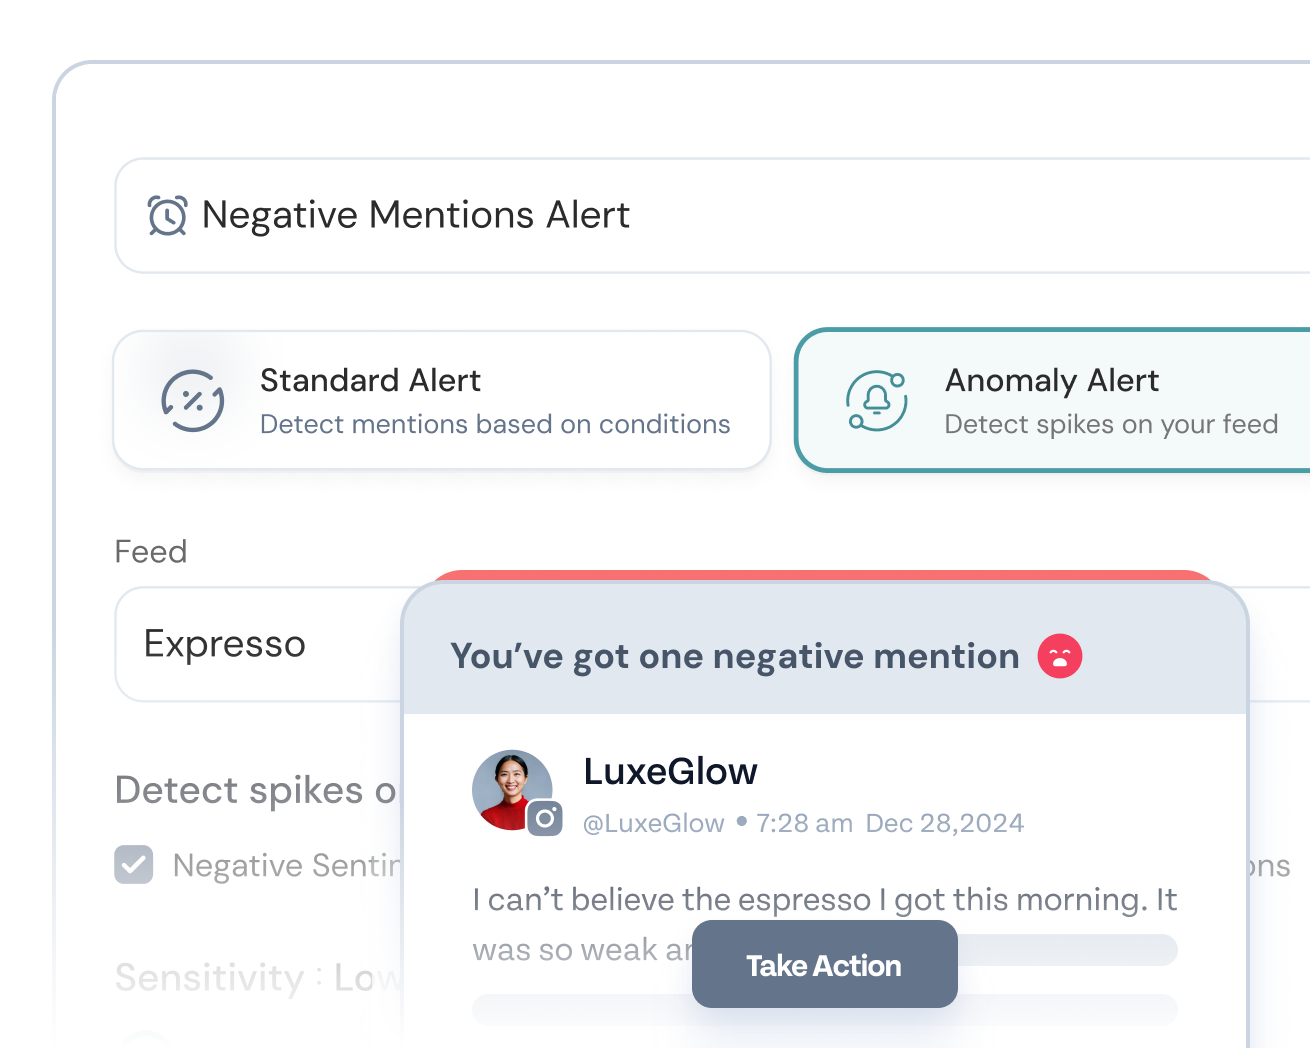The height and width of the screenshot is (1048, 1310).
Task: Click the Negative Sentiment label text
Action: point(286,865)
